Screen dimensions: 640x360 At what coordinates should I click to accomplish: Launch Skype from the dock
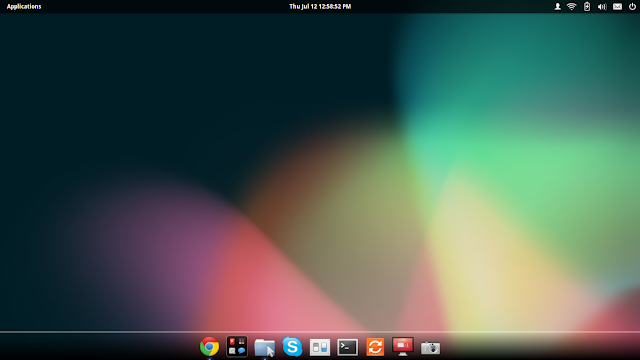coord(292,347)
